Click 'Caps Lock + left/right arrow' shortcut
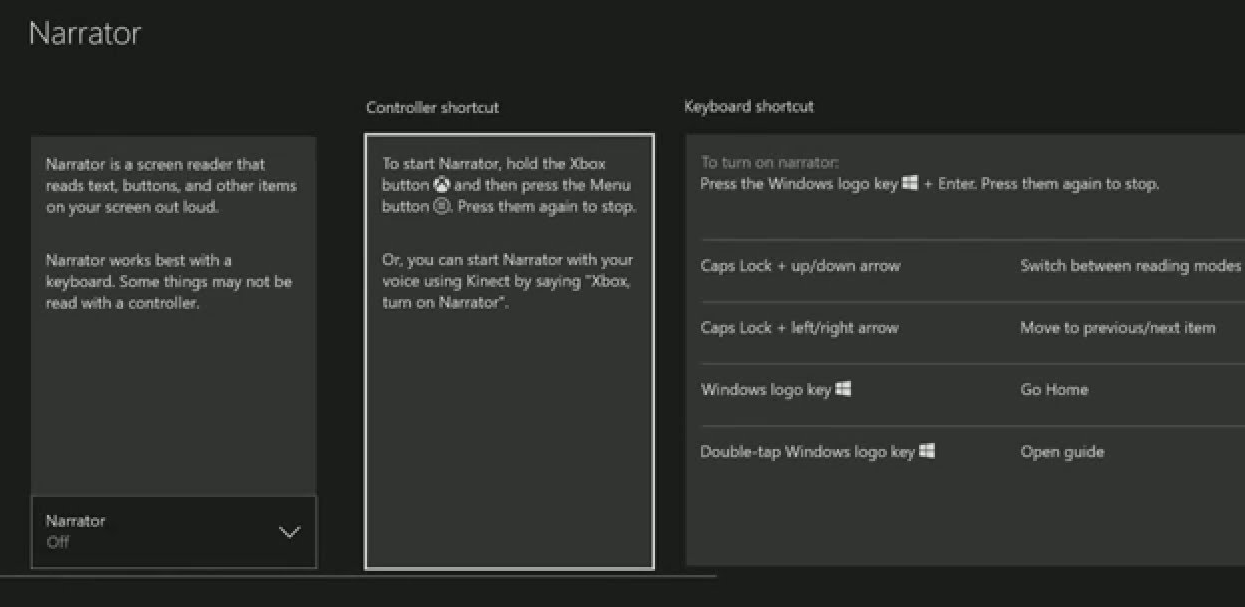Viewport: 1245px width, 607px height. [x=799, y=328]
